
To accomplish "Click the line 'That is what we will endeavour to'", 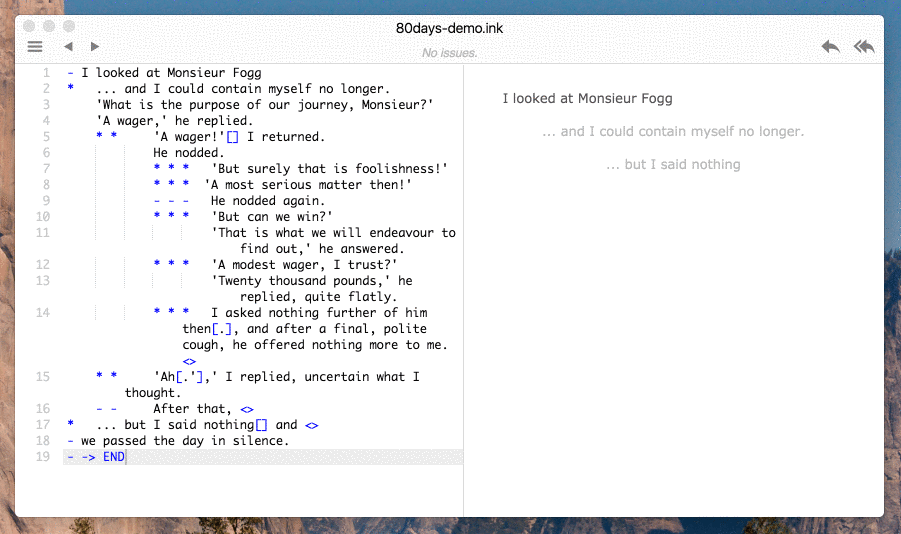I will [333, 233].
